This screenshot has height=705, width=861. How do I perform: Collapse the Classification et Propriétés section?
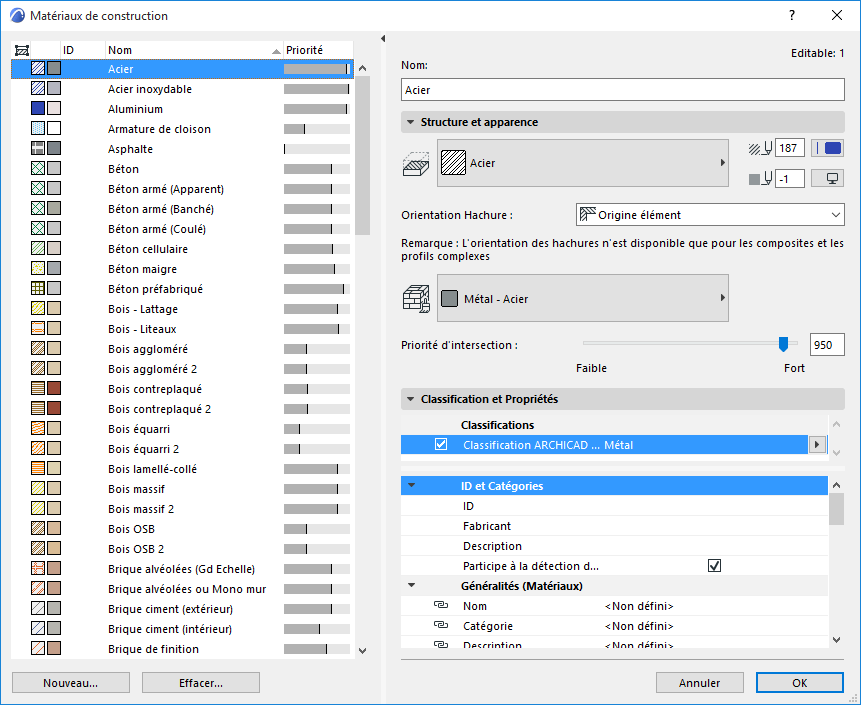coord(410,399)
